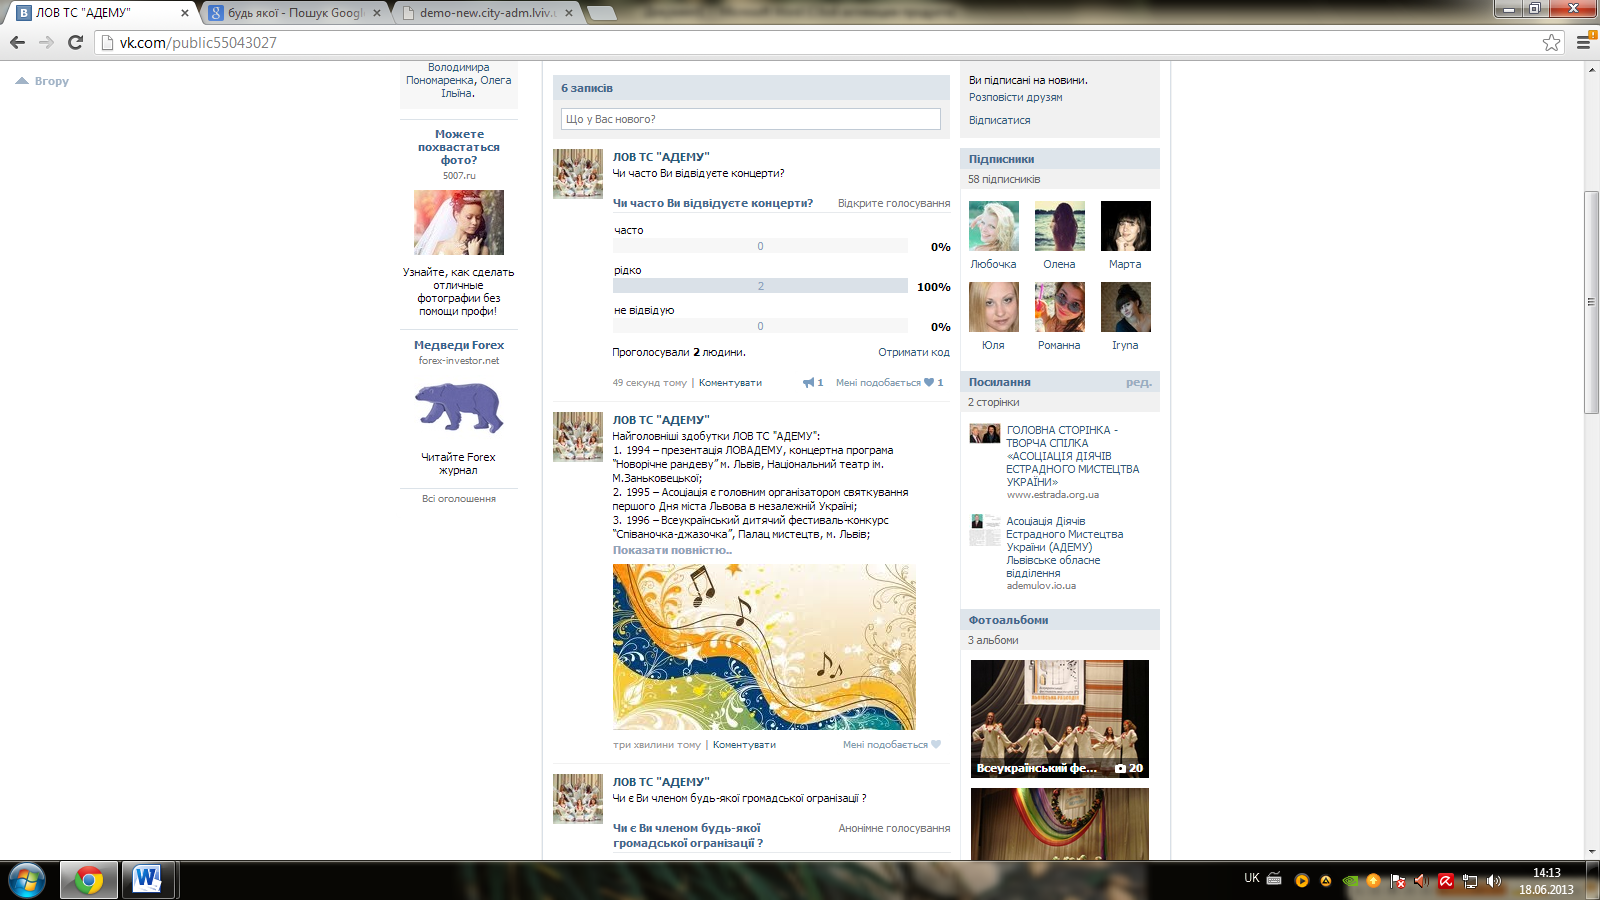Click ред. to edit links
Viewport: 1600px width, 900px height.
1139,382
